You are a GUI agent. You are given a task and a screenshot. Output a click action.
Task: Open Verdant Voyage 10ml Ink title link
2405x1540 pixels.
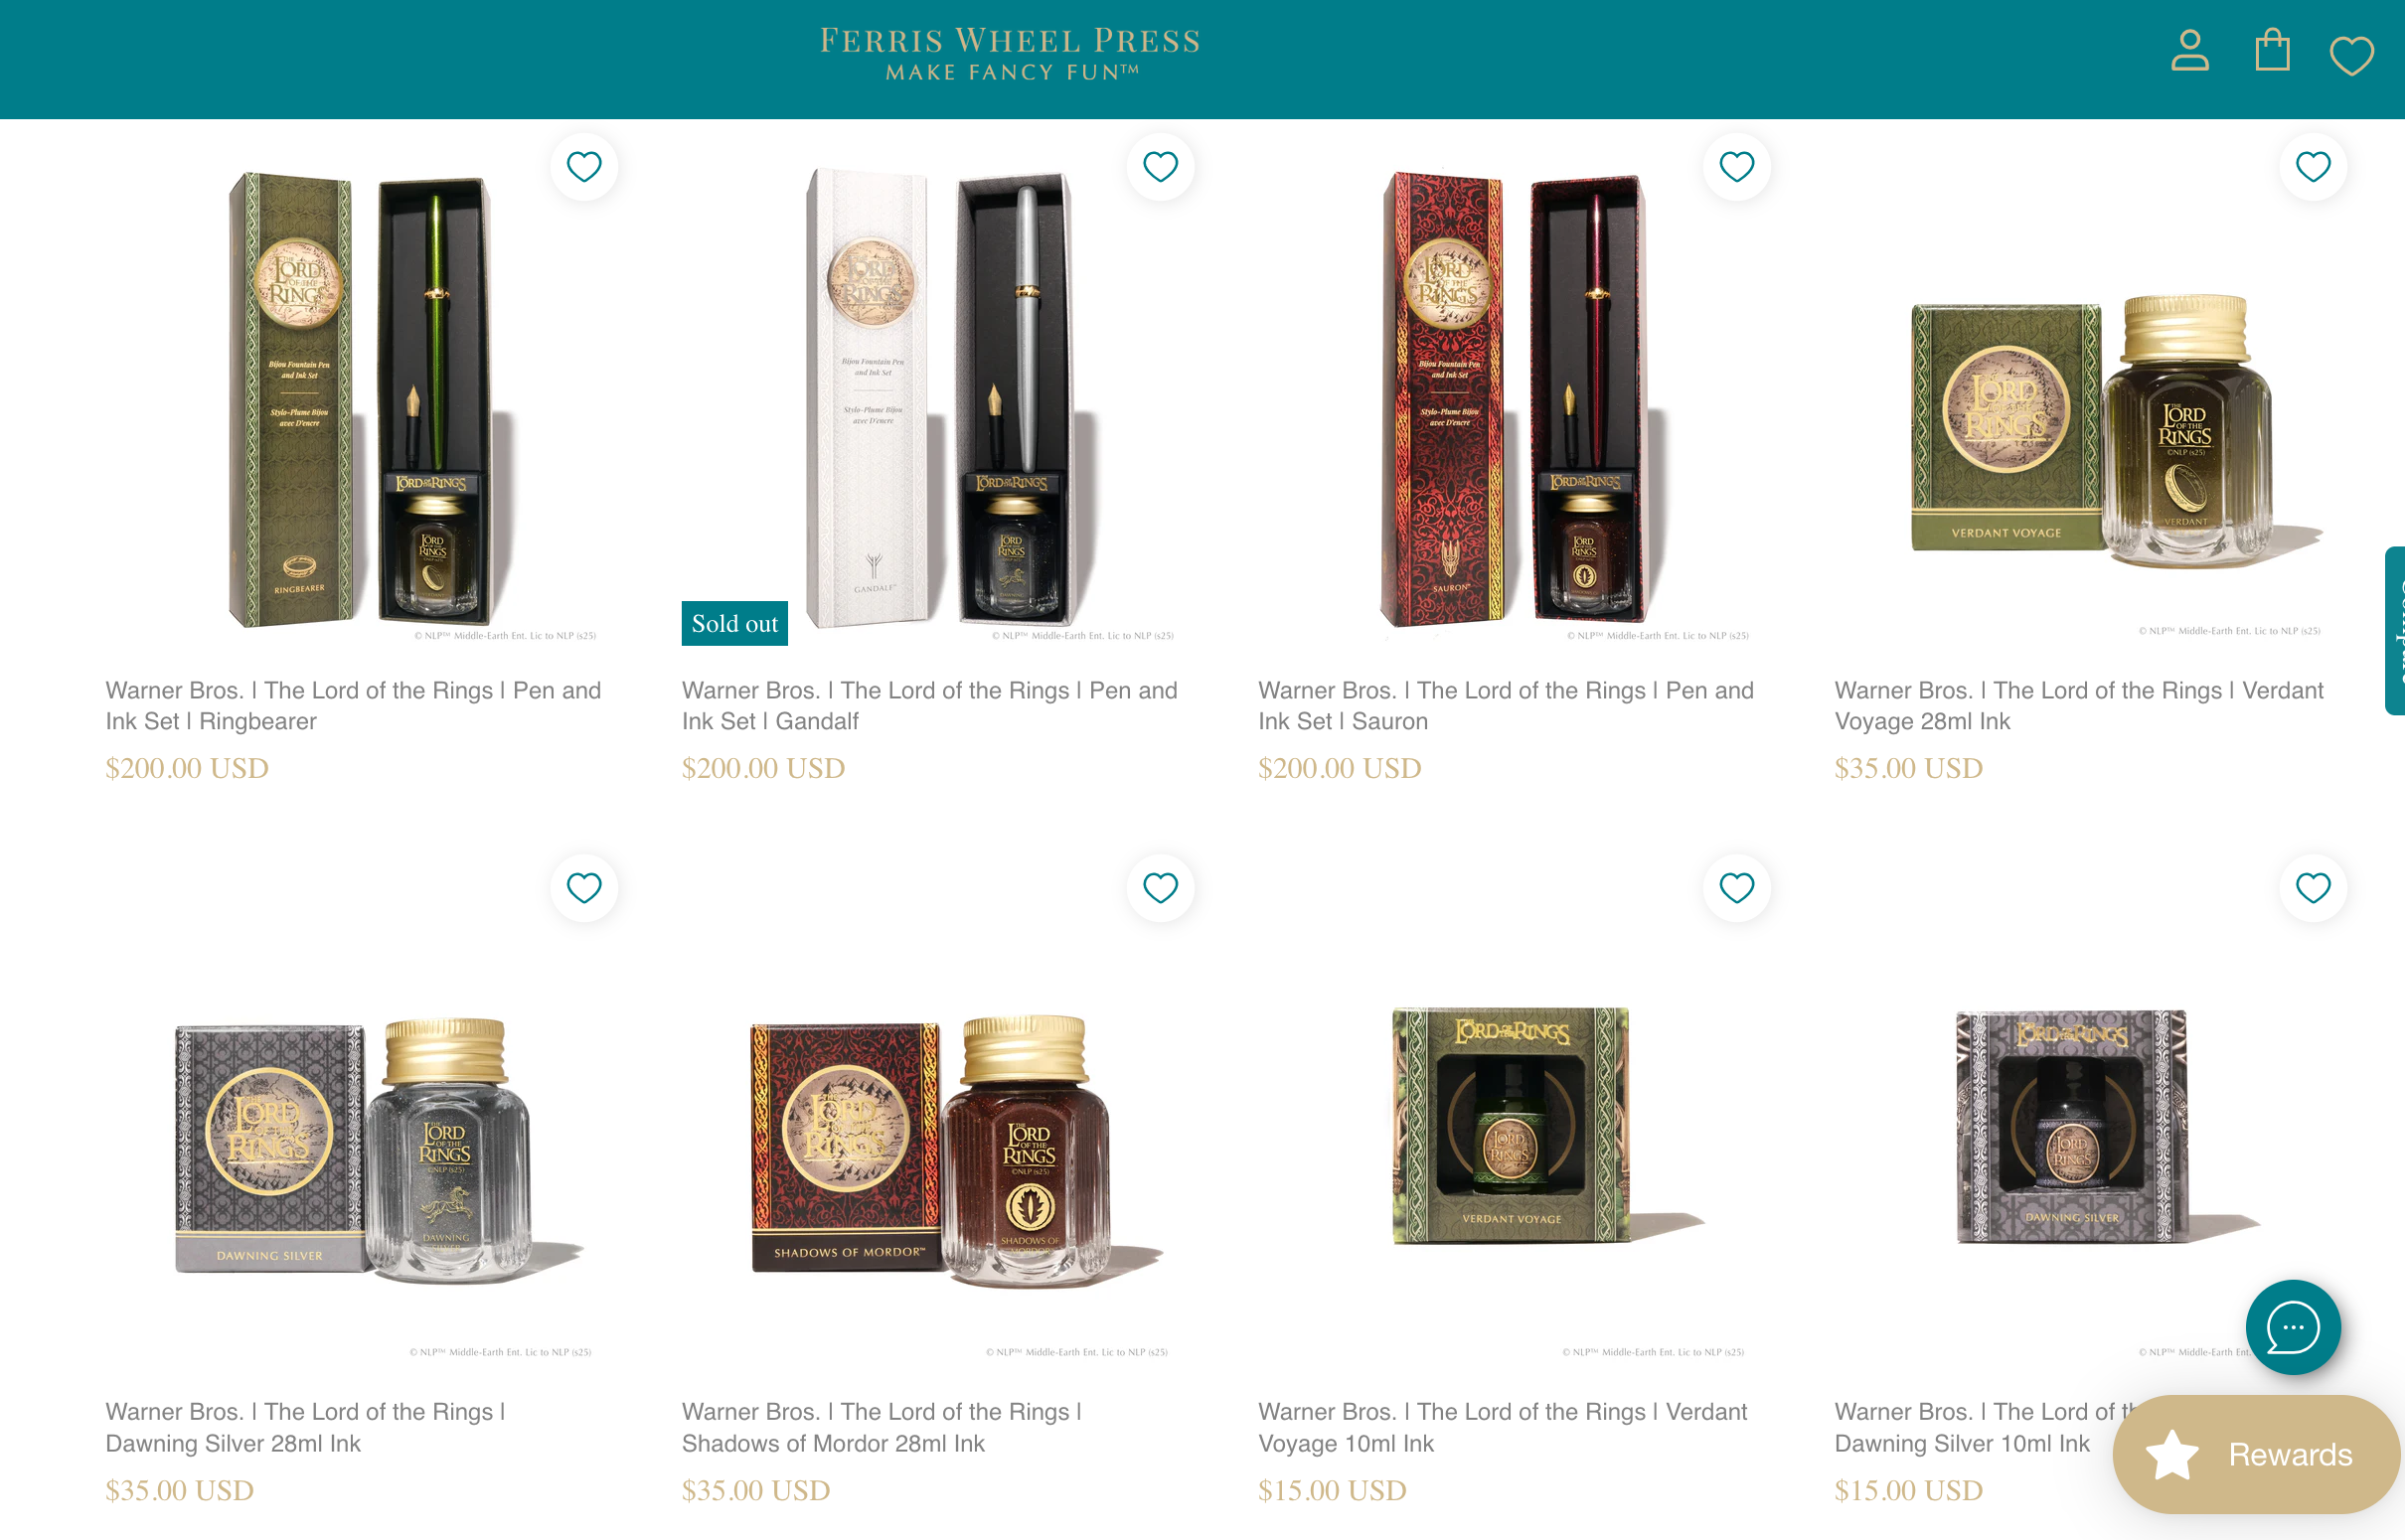click(1502, 1427)
